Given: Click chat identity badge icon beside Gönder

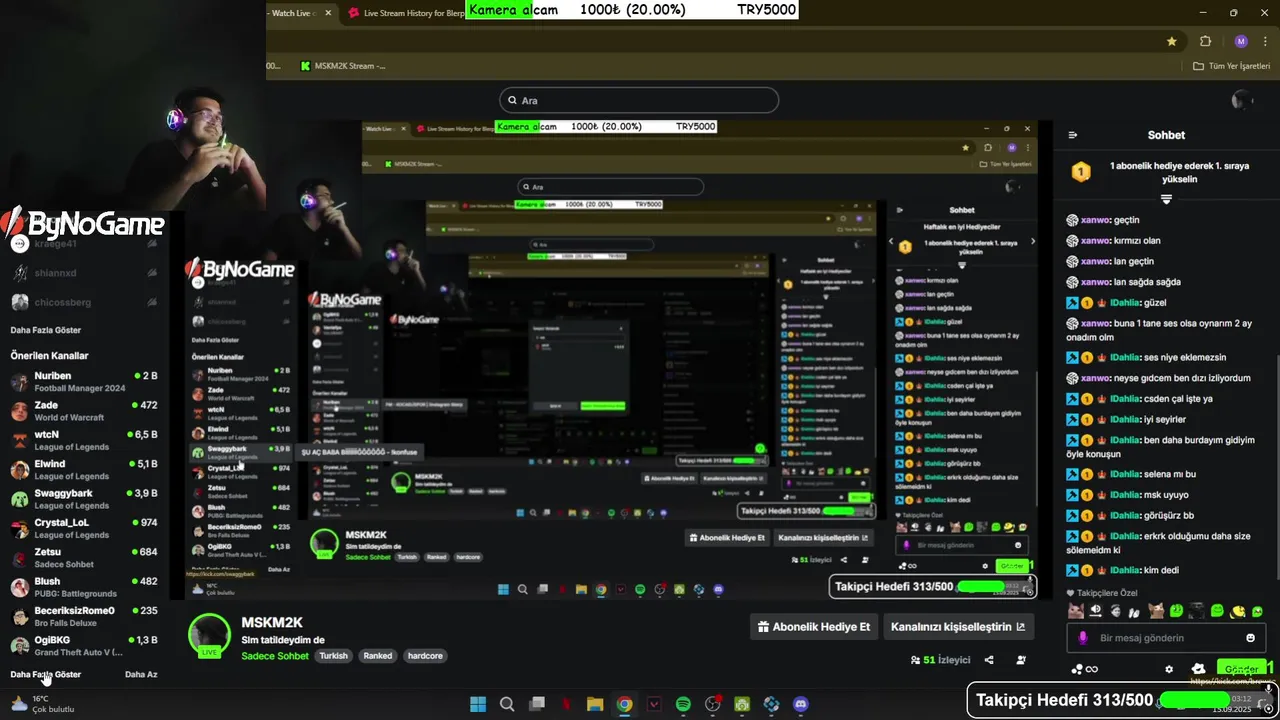Looking at the screenshot, I should point(1198,669).
